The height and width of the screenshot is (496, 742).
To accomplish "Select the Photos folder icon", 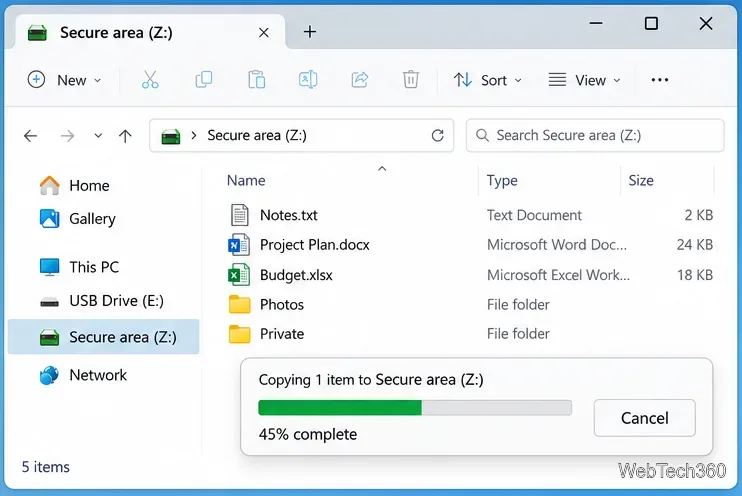I will point(239,304).
